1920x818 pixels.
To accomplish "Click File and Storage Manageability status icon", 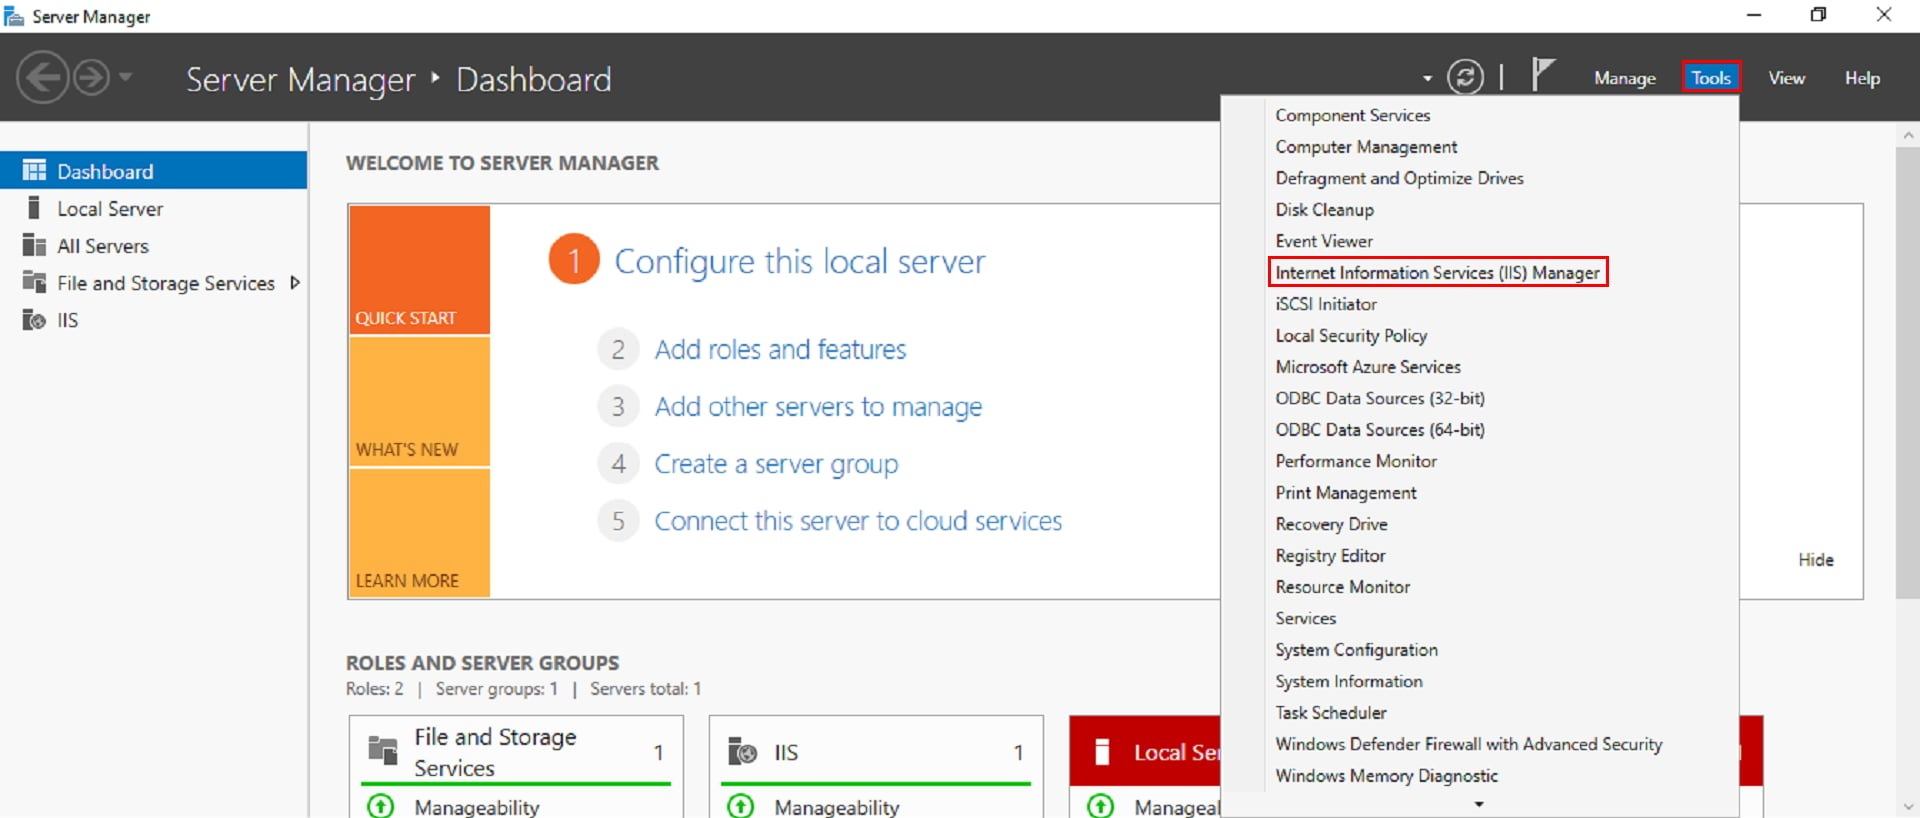I will point(380,806).
